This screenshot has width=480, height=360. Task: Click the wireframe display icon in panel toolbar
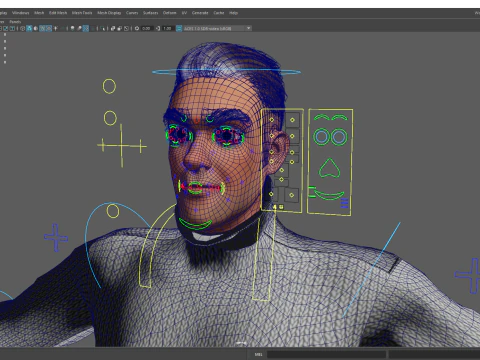click(x=22, y=28)
